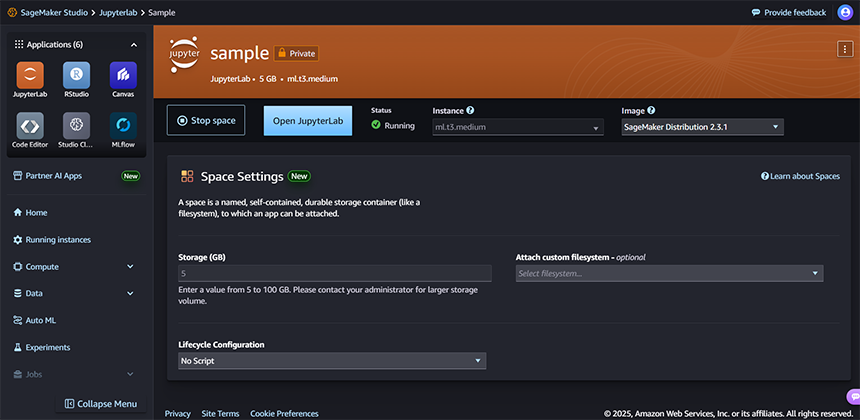The width and height of the screenshot is (860, 420).
Task: Open Running instances in the sidebar
Action: click(52, 240)
